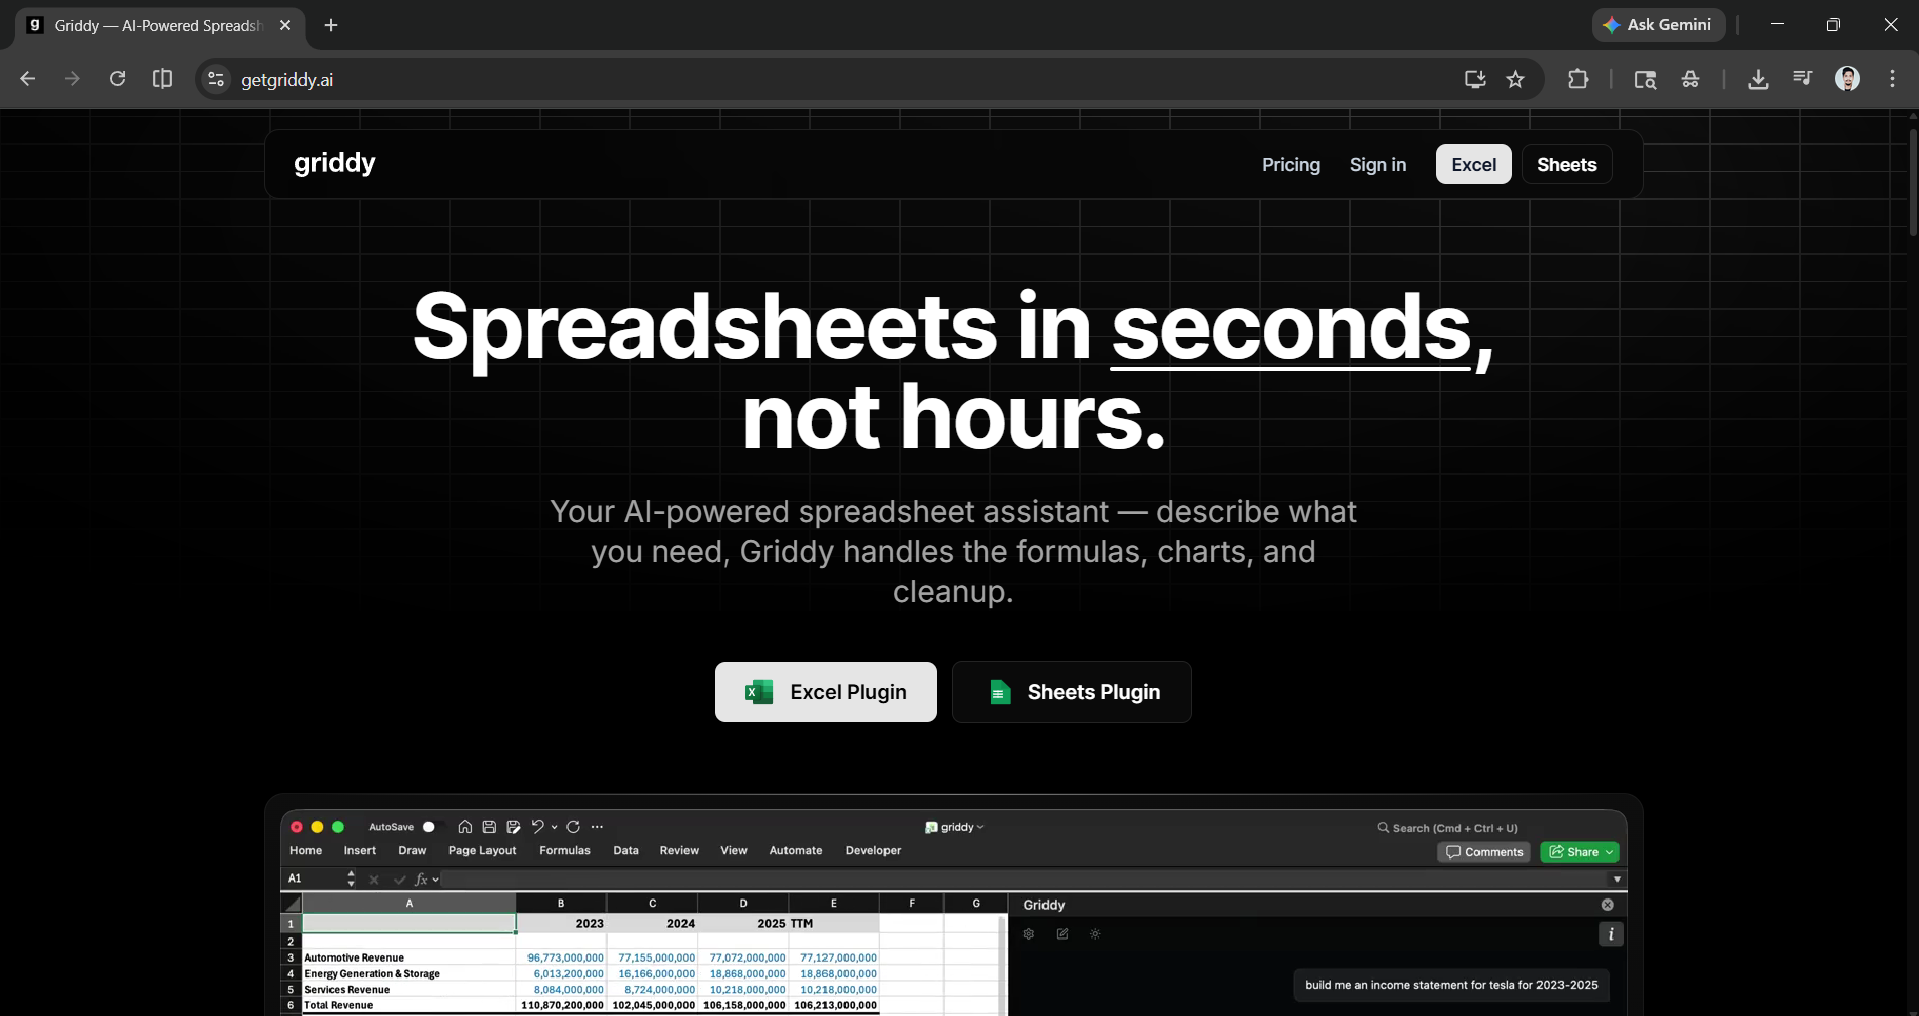View site information beside the URL
Viewport: 1919px width, 1016px height.
tap(216, 79)
